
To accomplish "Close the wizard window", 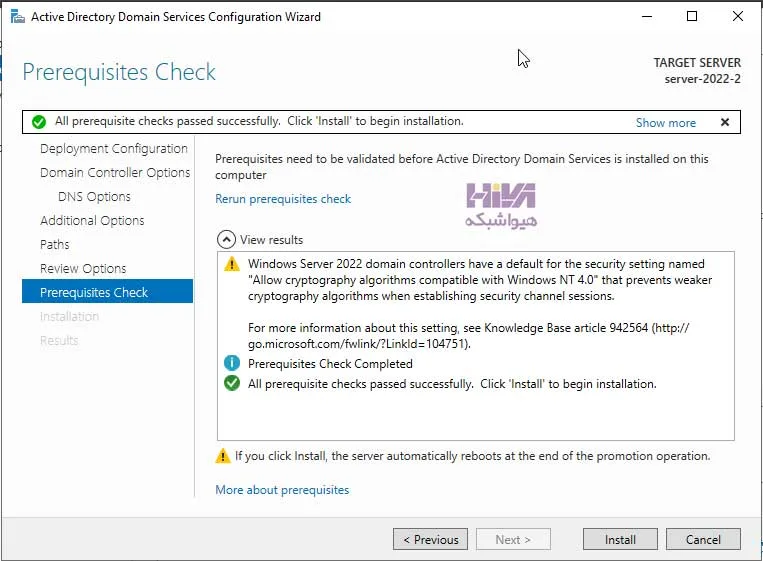I will point(737,17).
